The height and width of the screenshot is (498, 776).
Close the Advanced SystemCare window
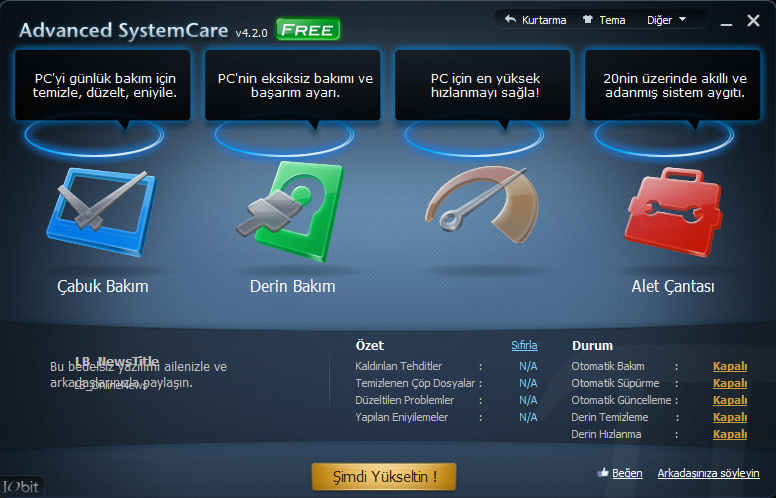coord(753,20)
